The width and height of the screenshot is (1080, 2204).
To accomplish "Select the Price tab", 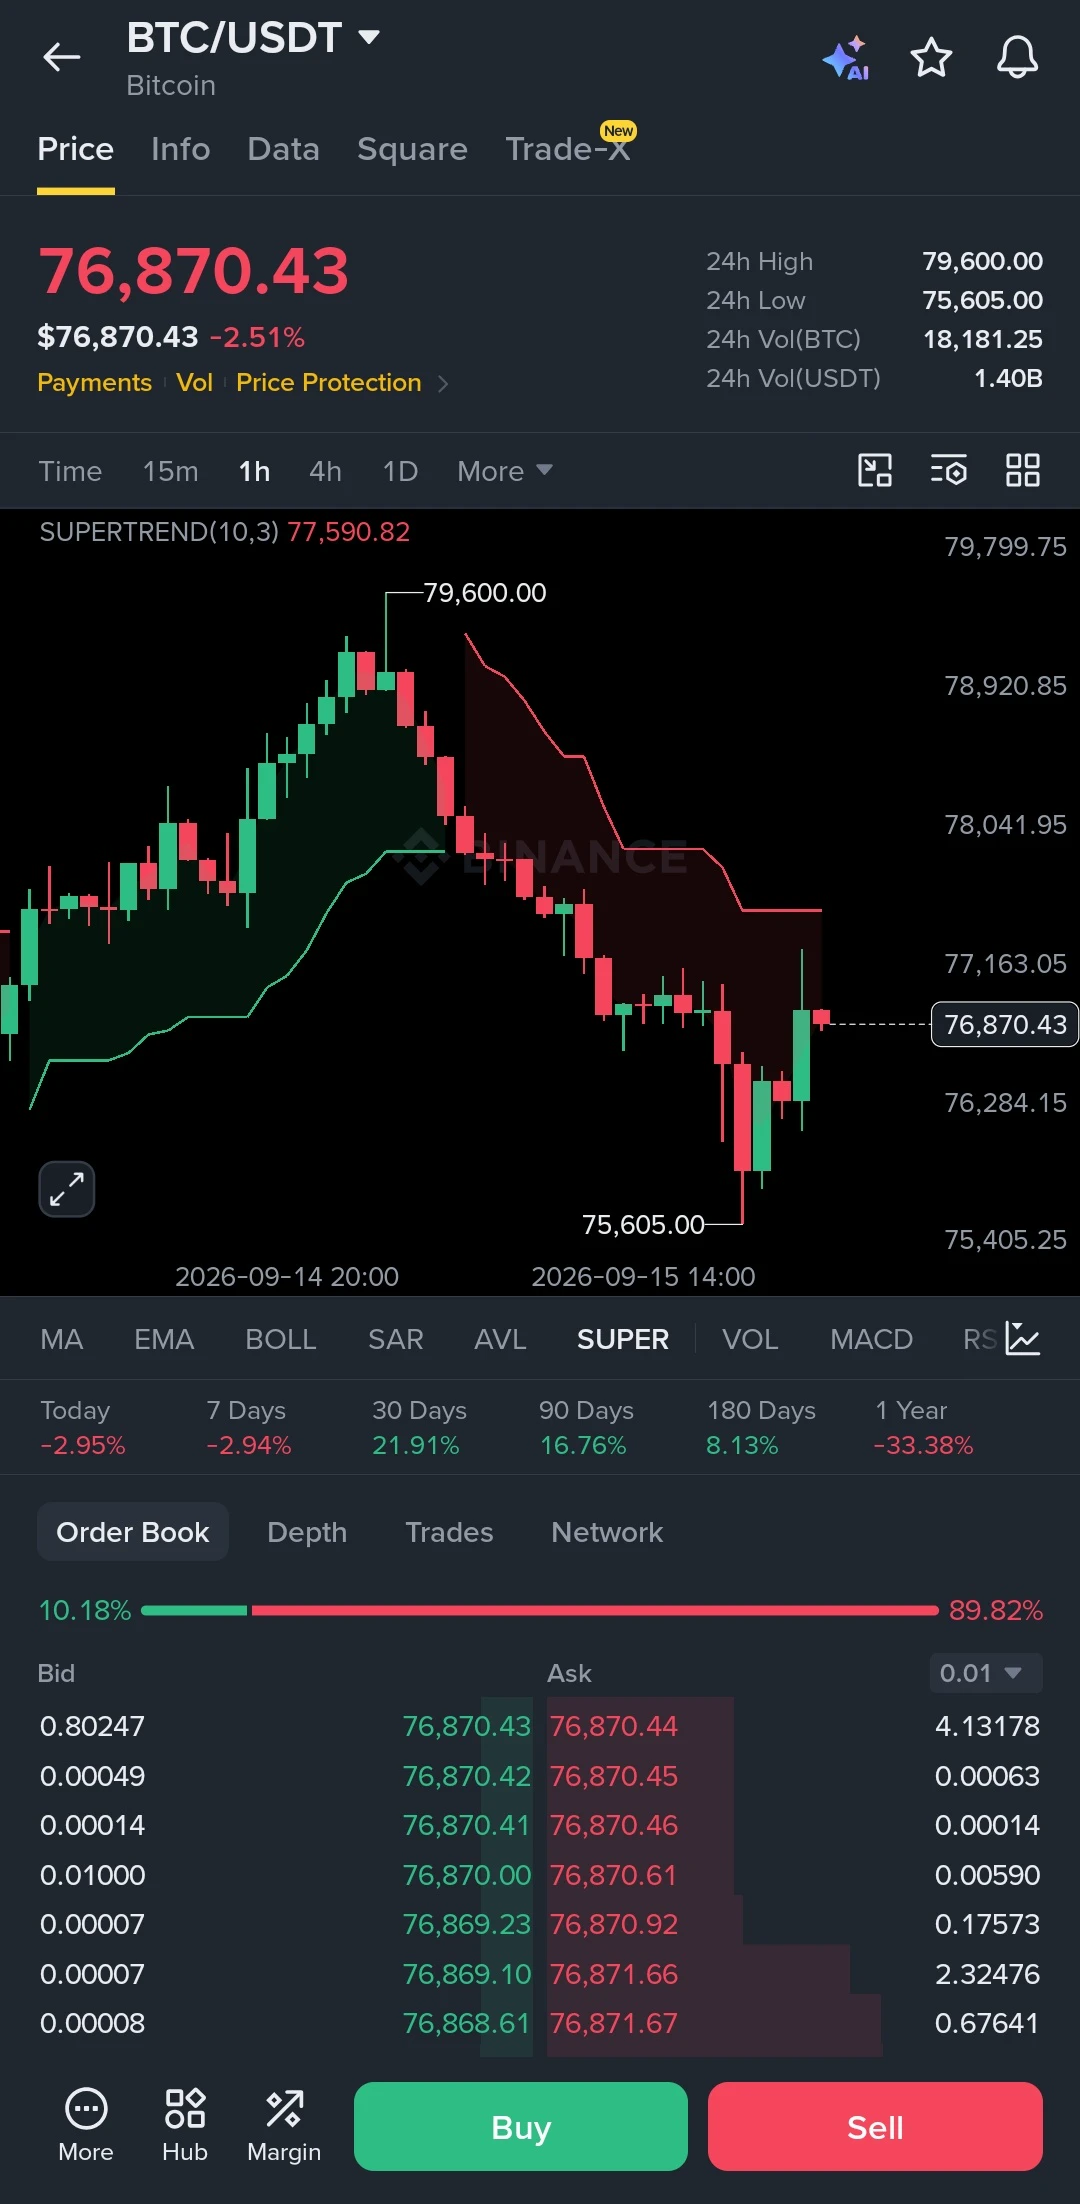I will coord(75,149).
